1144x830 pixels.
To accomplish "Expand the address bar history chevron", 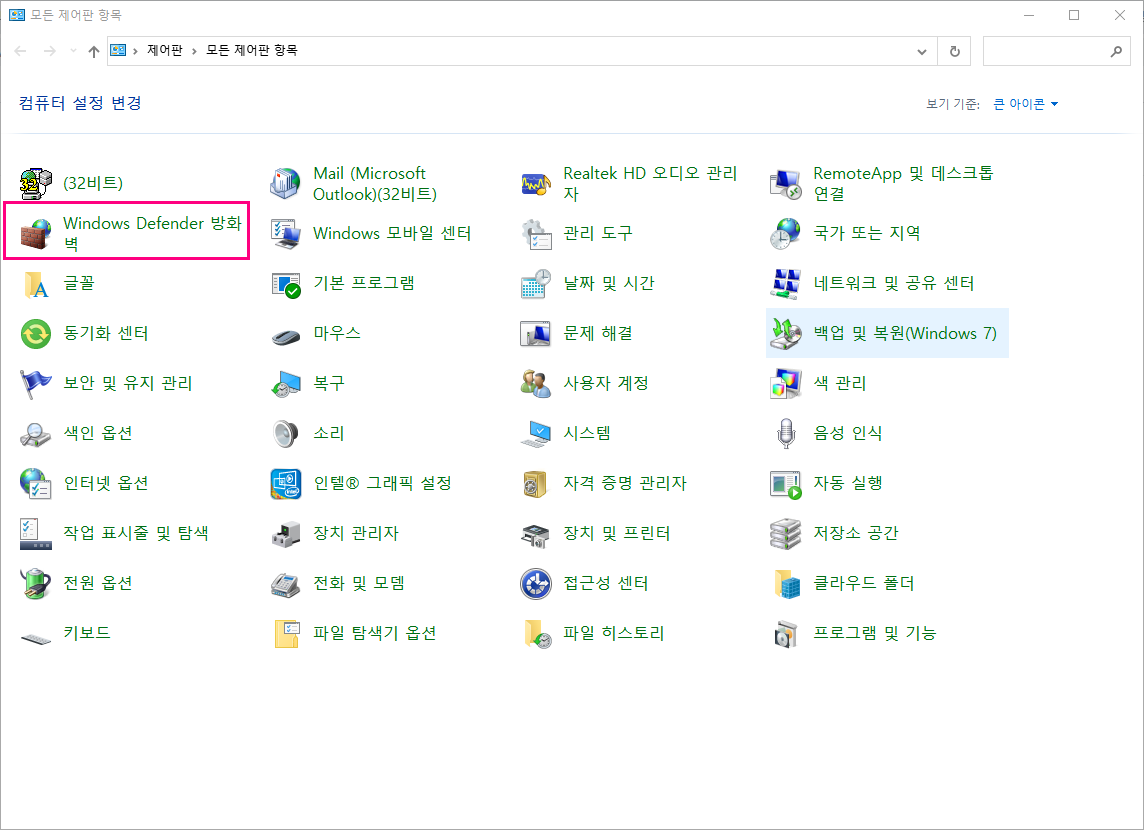I will pyautogui.click(x=921, y=51).
